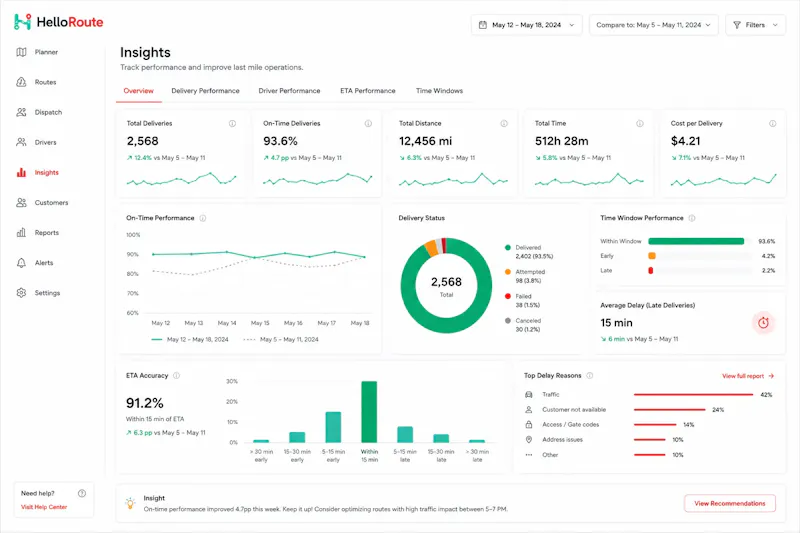Click calendar icon in date range picker
This screenshot has height=533, width=800.
[483, 24]
